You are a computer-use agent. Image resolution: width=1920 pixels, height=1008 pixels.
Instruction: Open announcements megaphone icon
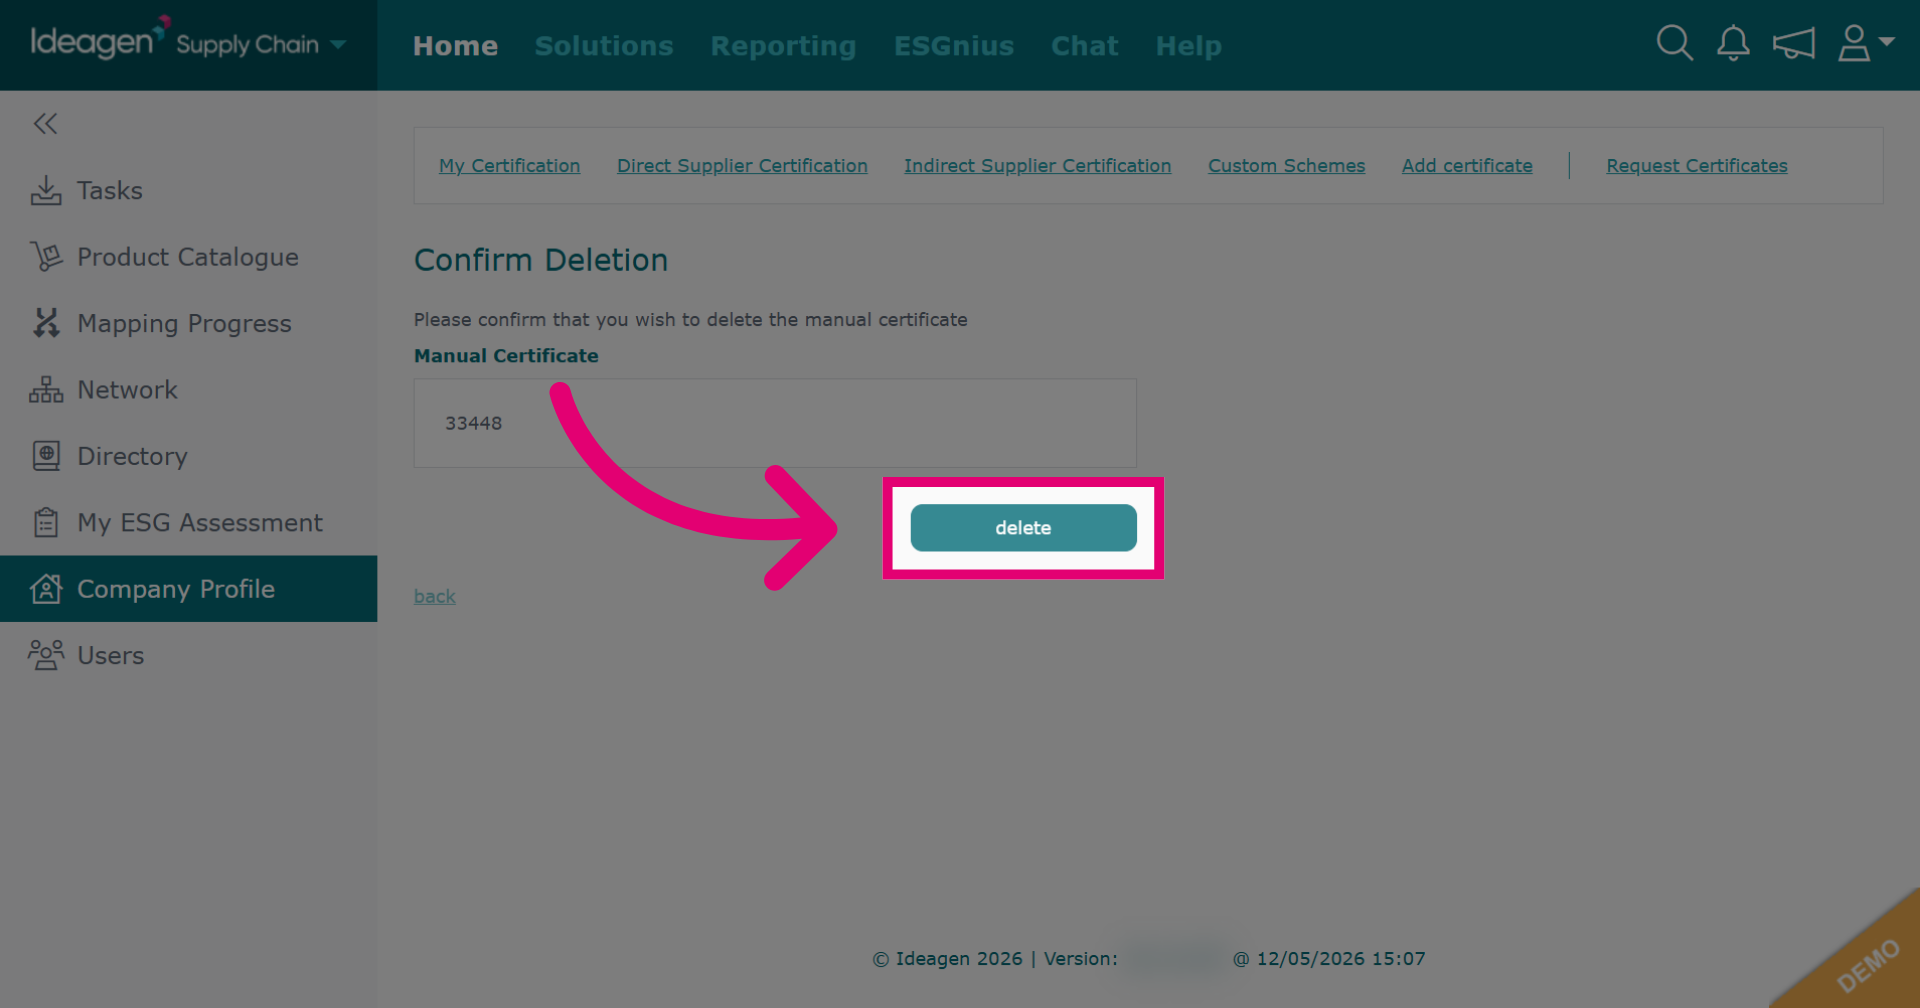1793,44
